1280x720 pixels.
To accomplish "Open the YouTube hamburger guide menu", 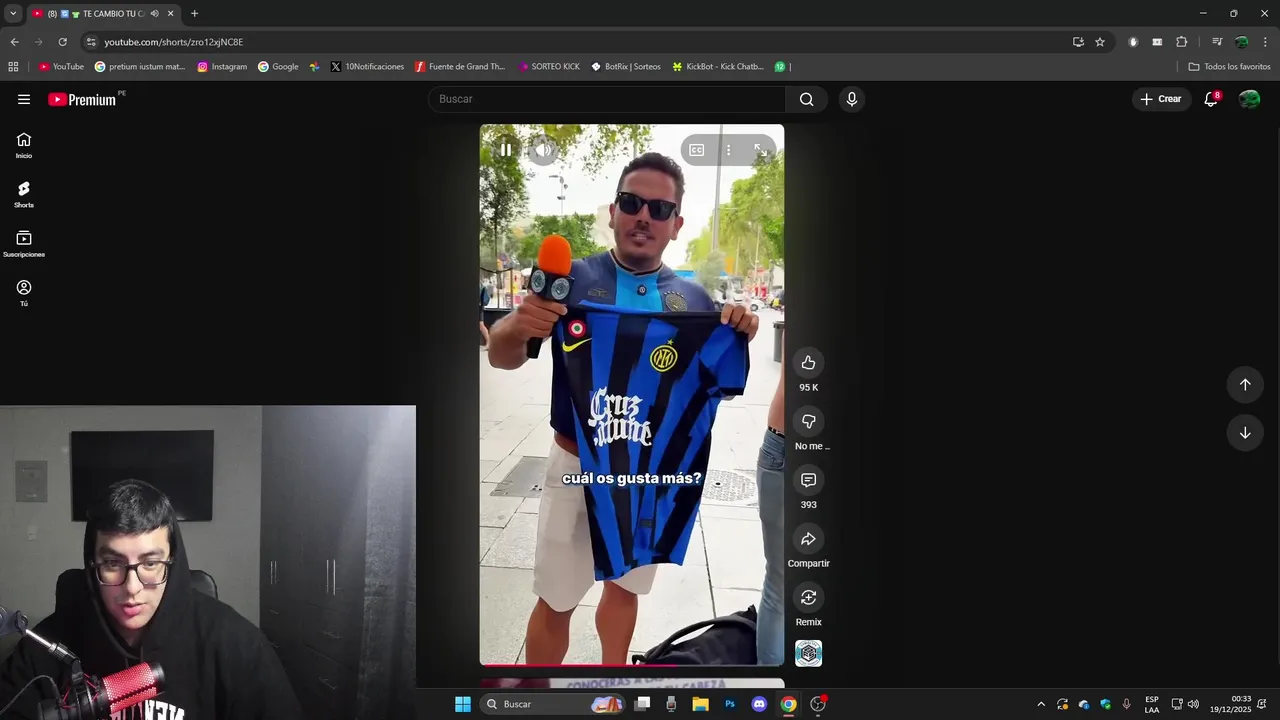I will click(x=24, y=99).
